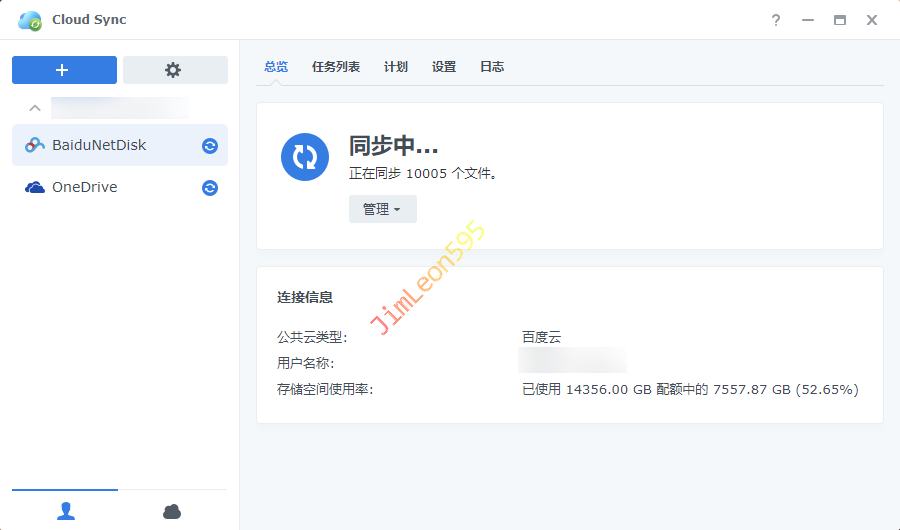Select the 总览 tab
Viewport: 900px width, 530px height.
276,67
